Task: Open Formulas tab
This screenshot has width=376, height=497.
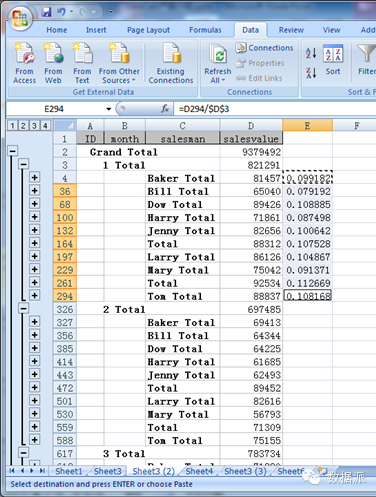Action: (205, 30)
